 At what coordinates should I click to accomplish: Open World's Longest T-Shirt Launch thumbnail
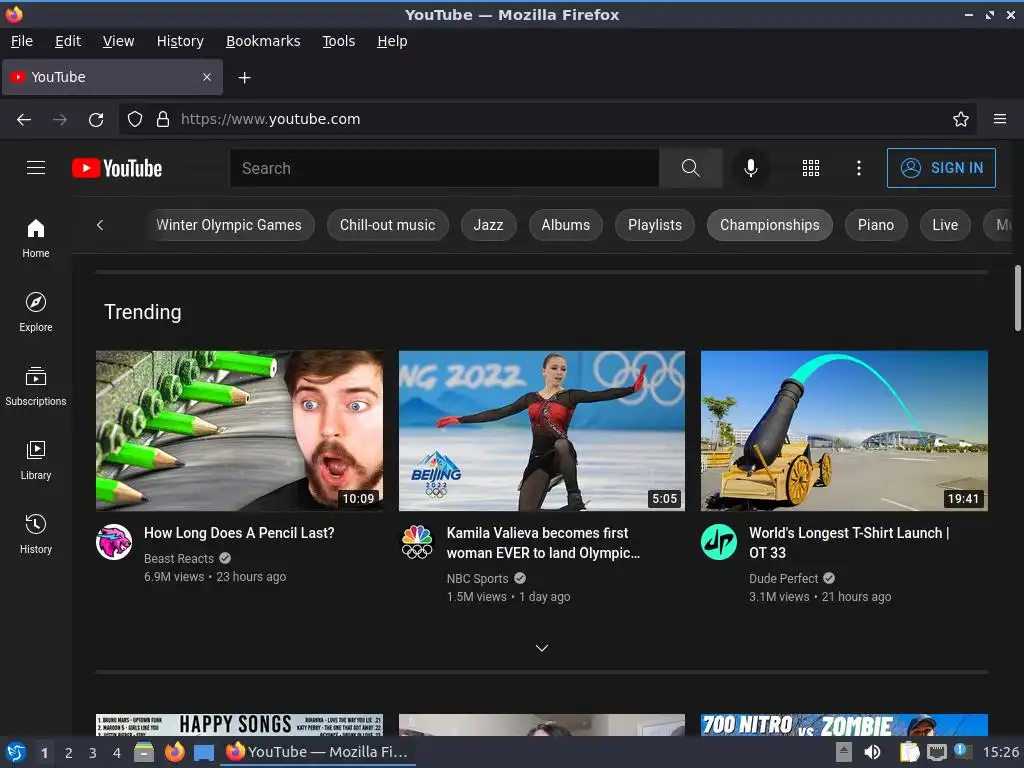coord(844,431)
